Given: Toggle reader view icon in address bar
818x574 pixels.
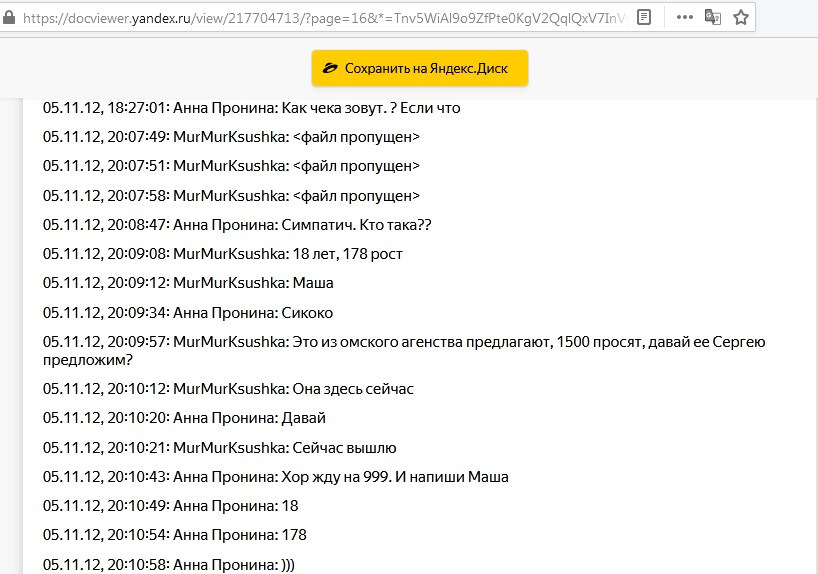Looking at the screenshot, I should pos(644,17).
